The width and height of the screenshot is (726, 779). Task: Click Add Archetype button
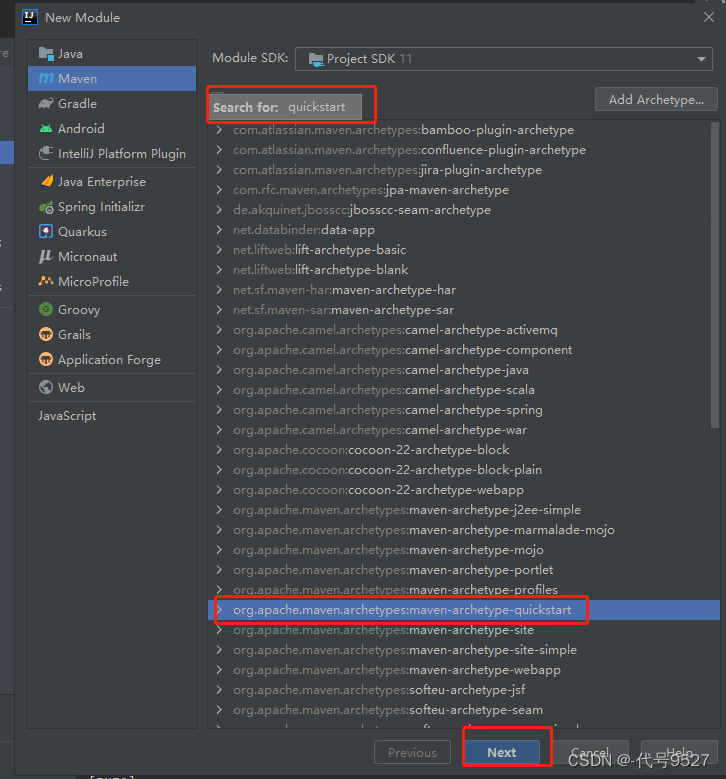tap(656, 99)
